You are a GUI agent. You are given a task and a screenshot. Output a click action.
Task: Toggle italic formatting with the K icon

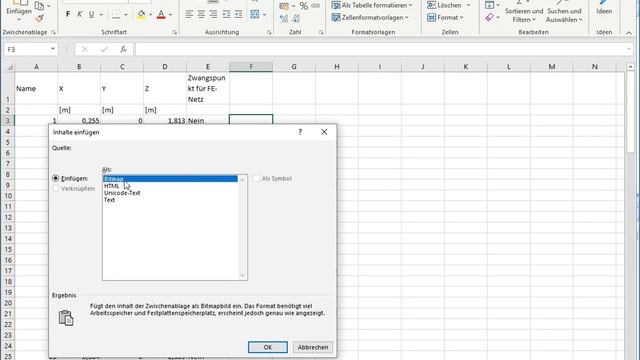pyautogui.click(x=80, y=14)
